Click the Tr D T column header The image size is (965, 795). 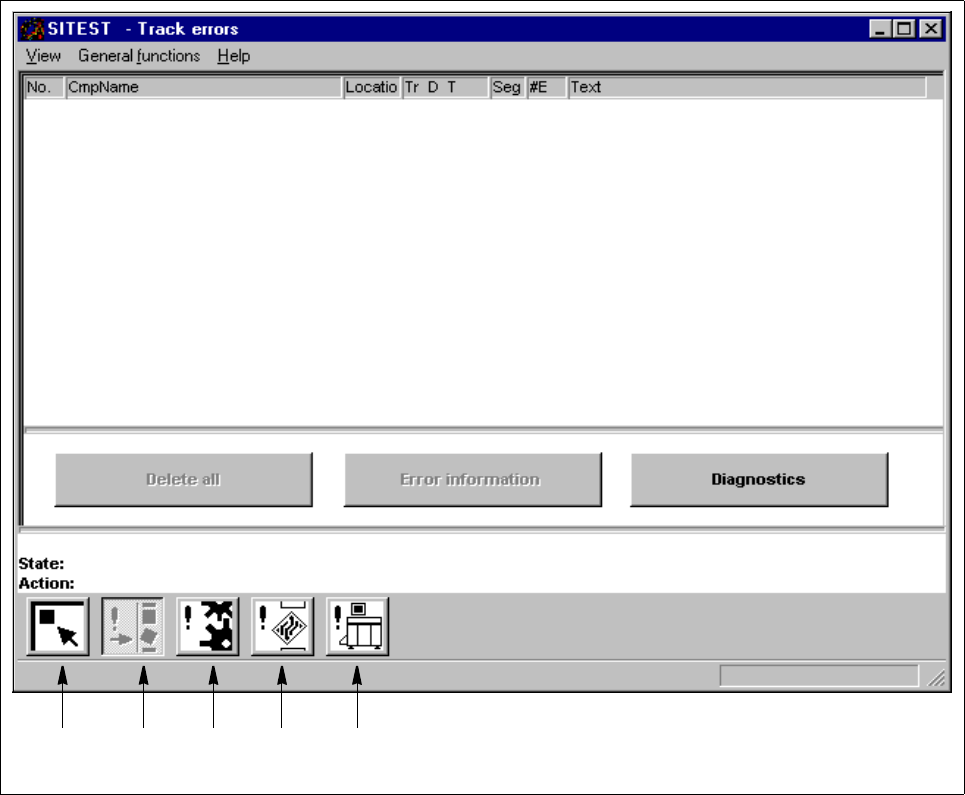(x=446, y=87)
